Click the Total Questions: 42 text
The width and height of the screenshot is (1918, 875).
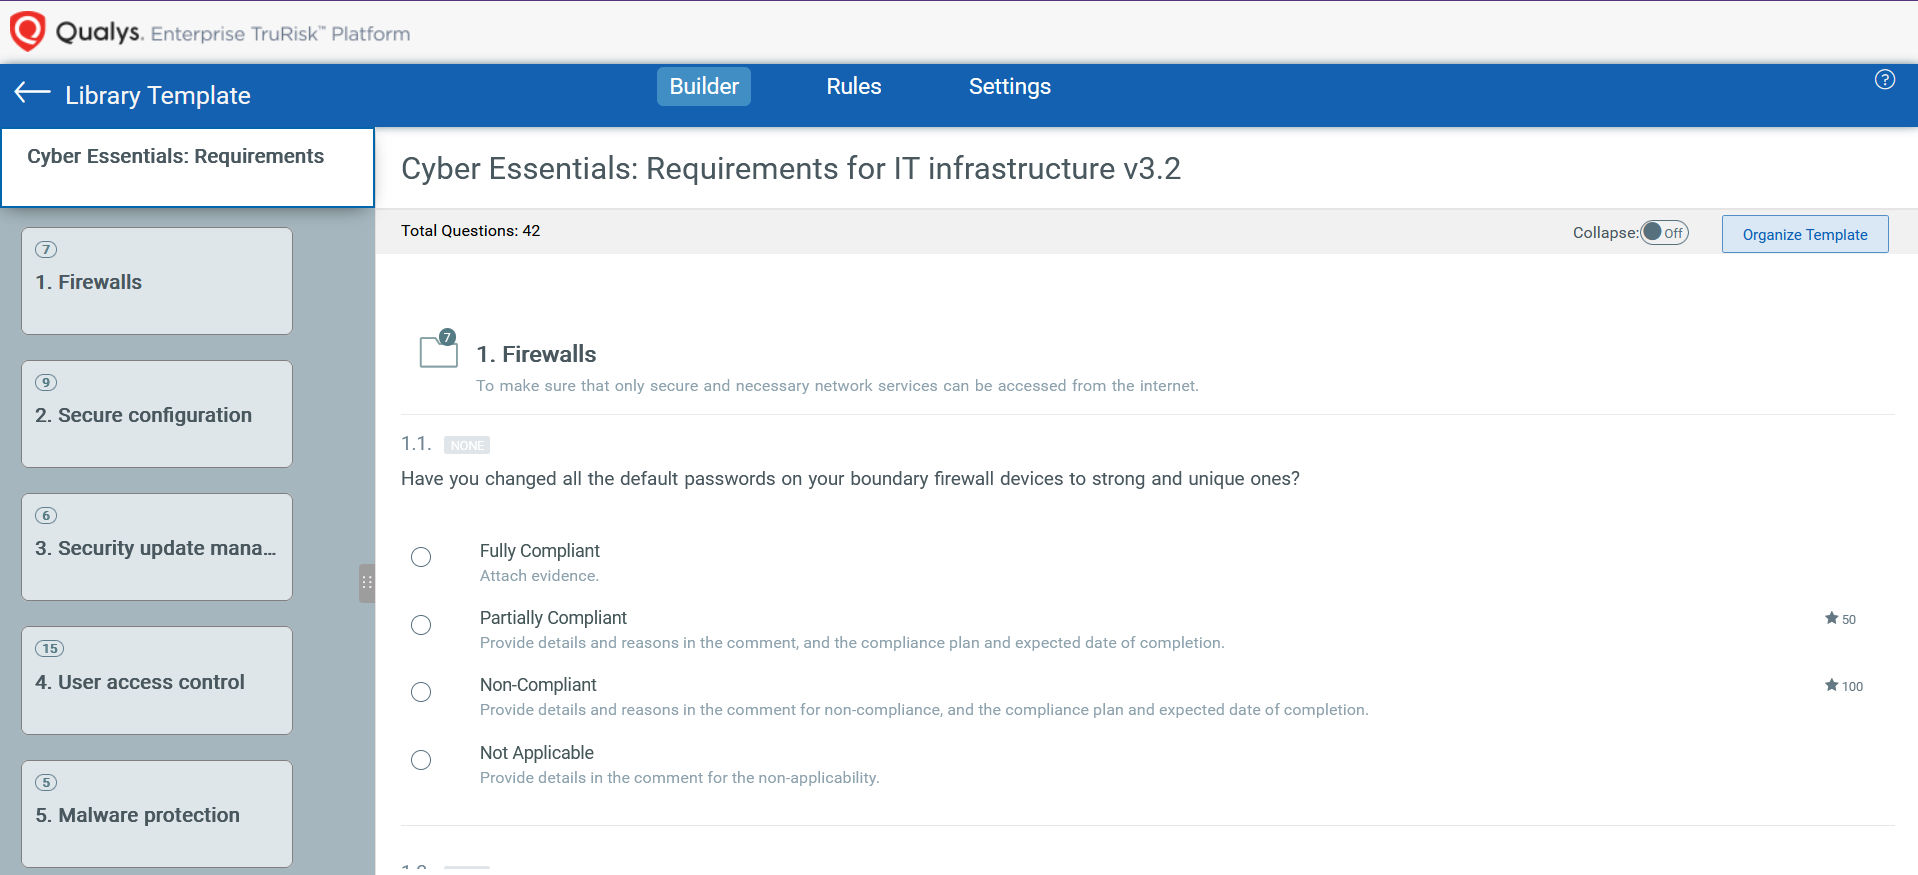pos(470,231)
